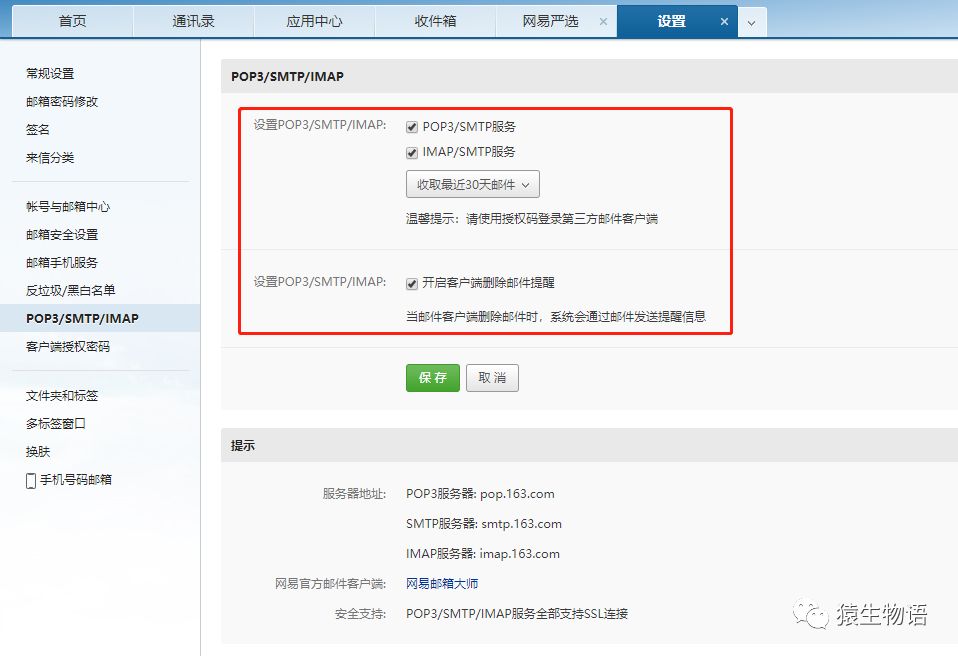Click the SMTP服务器: smtp.163.com text
The image size is (958, 656).
point(483,523)
